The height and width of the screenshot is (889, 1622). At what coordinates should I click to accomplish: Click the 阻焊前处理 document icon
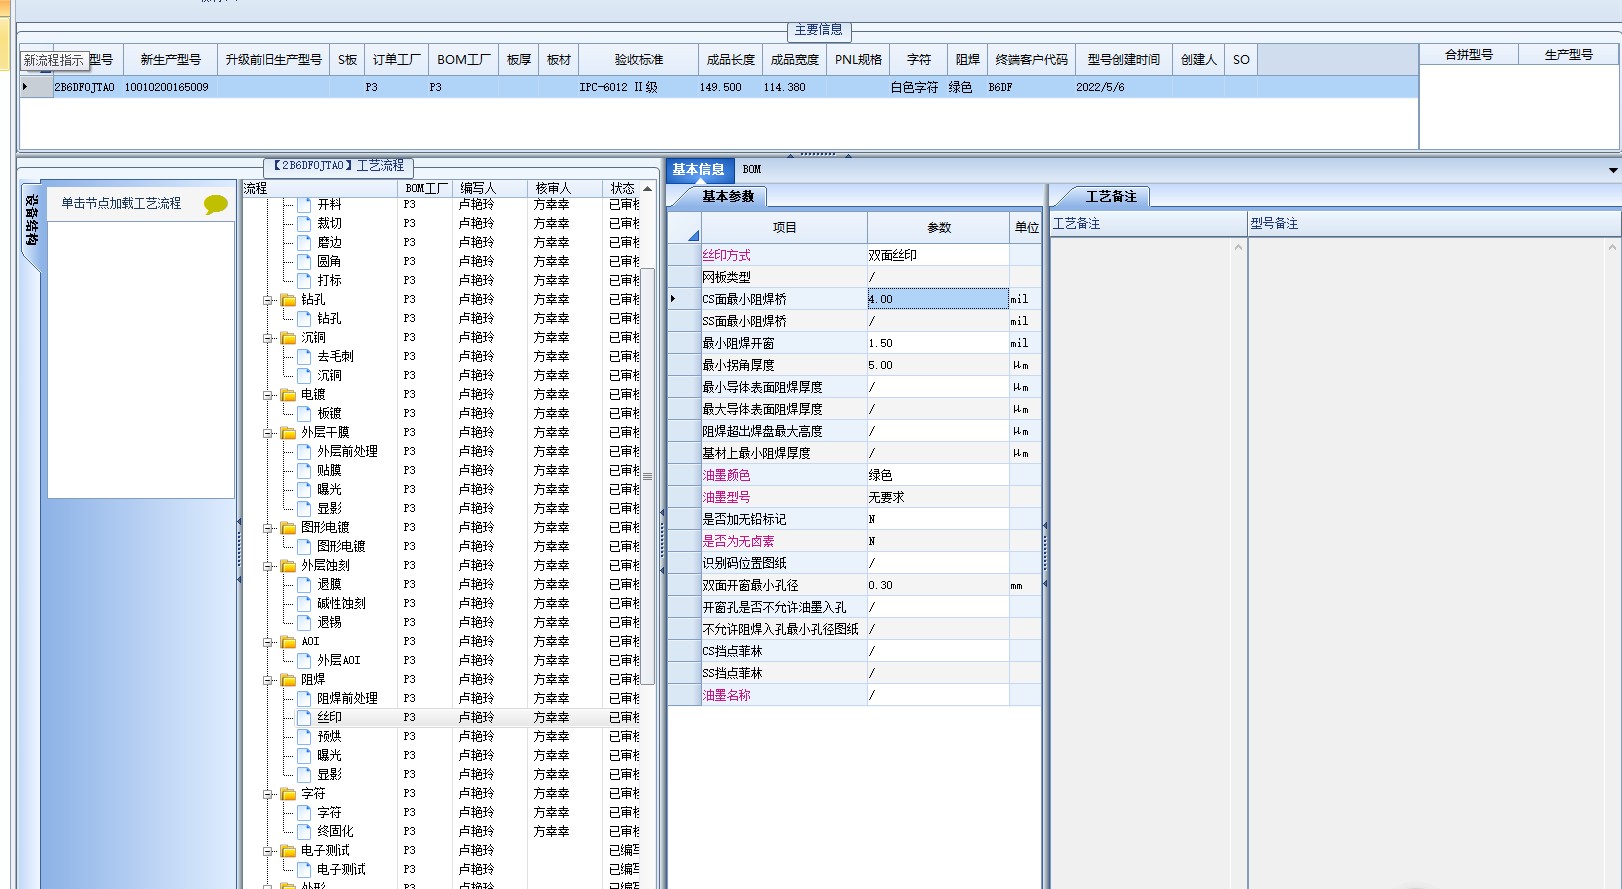pyautogui.click(x=304, y=698)
